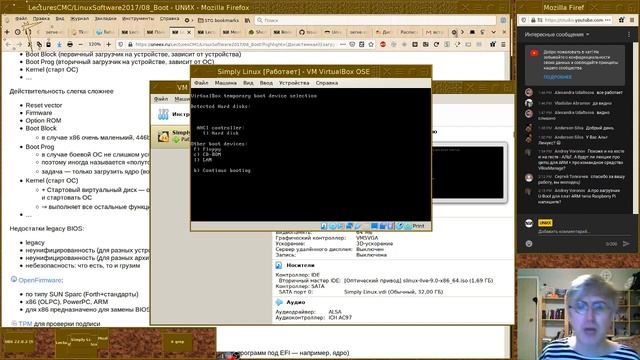The width and height of the screenshot is (640, 360).
Task: Expand the Интересные сообщения chat dropdown
Action: pos(557,35)
